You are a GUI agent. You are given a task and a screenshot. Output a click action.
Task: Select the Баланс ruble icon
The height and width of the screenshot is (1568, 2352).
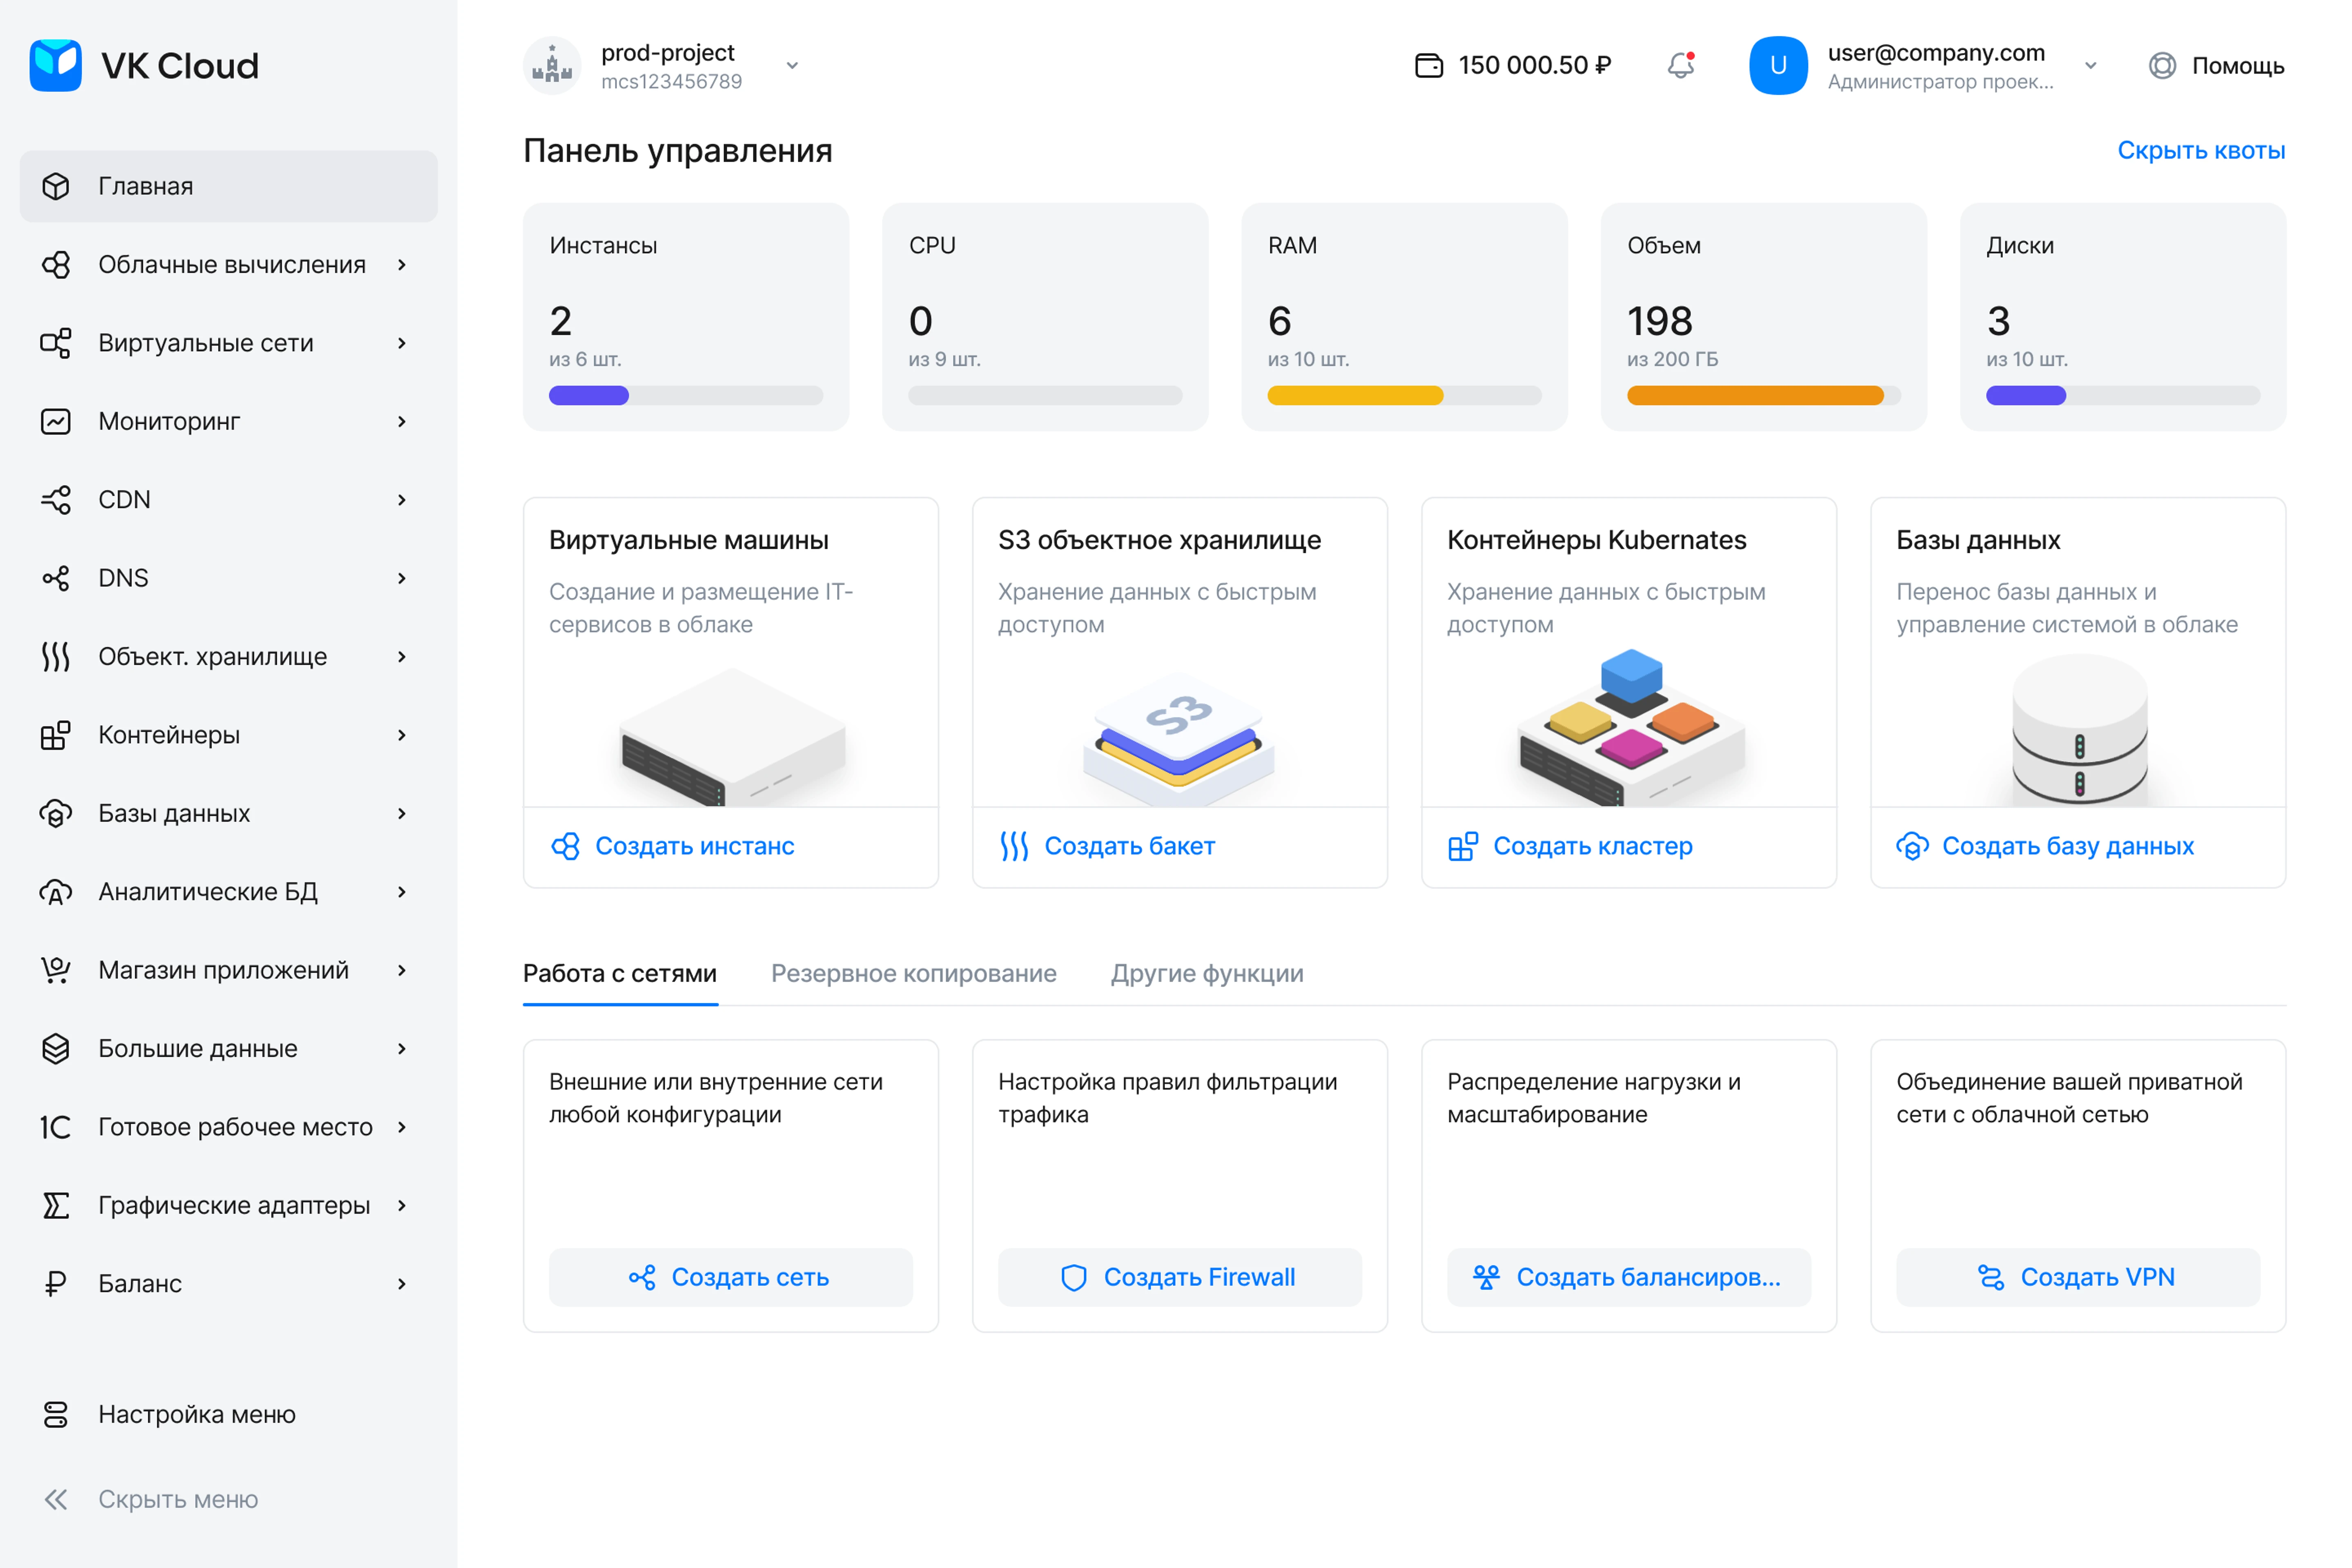tap(56, 1283)
